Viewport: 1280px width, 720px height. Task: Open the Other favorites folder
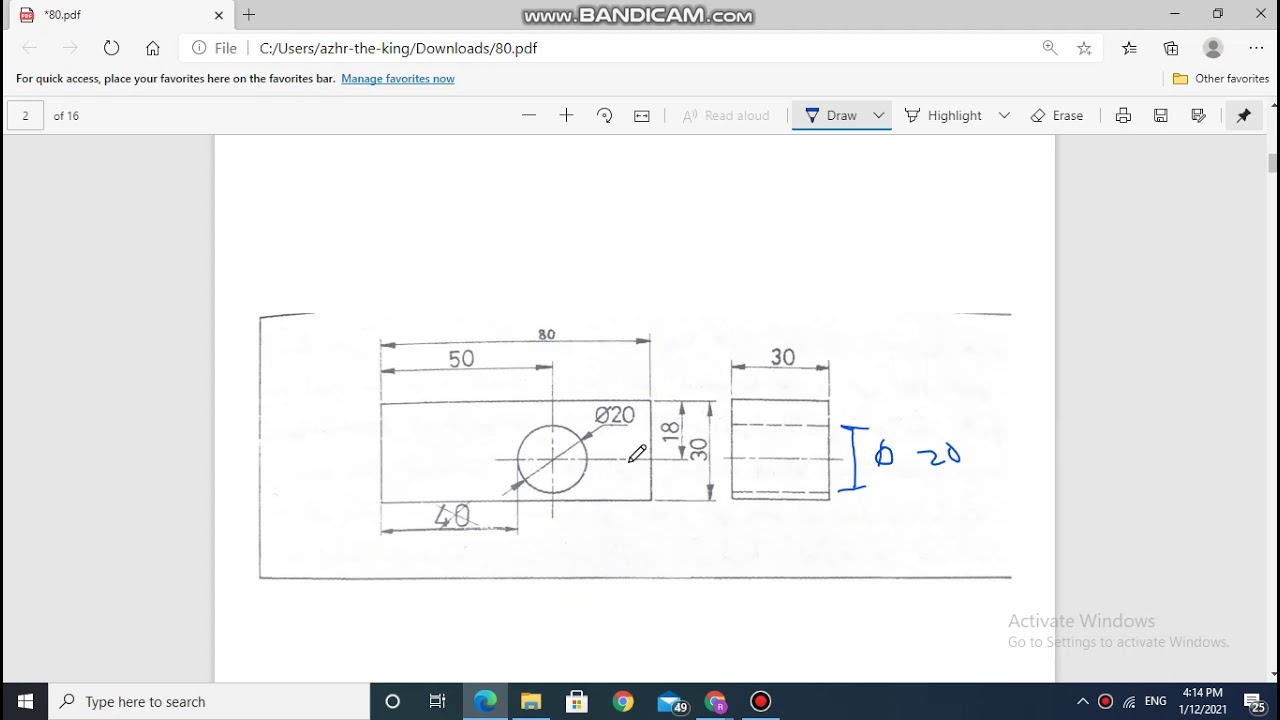(x=1221, y=78)
